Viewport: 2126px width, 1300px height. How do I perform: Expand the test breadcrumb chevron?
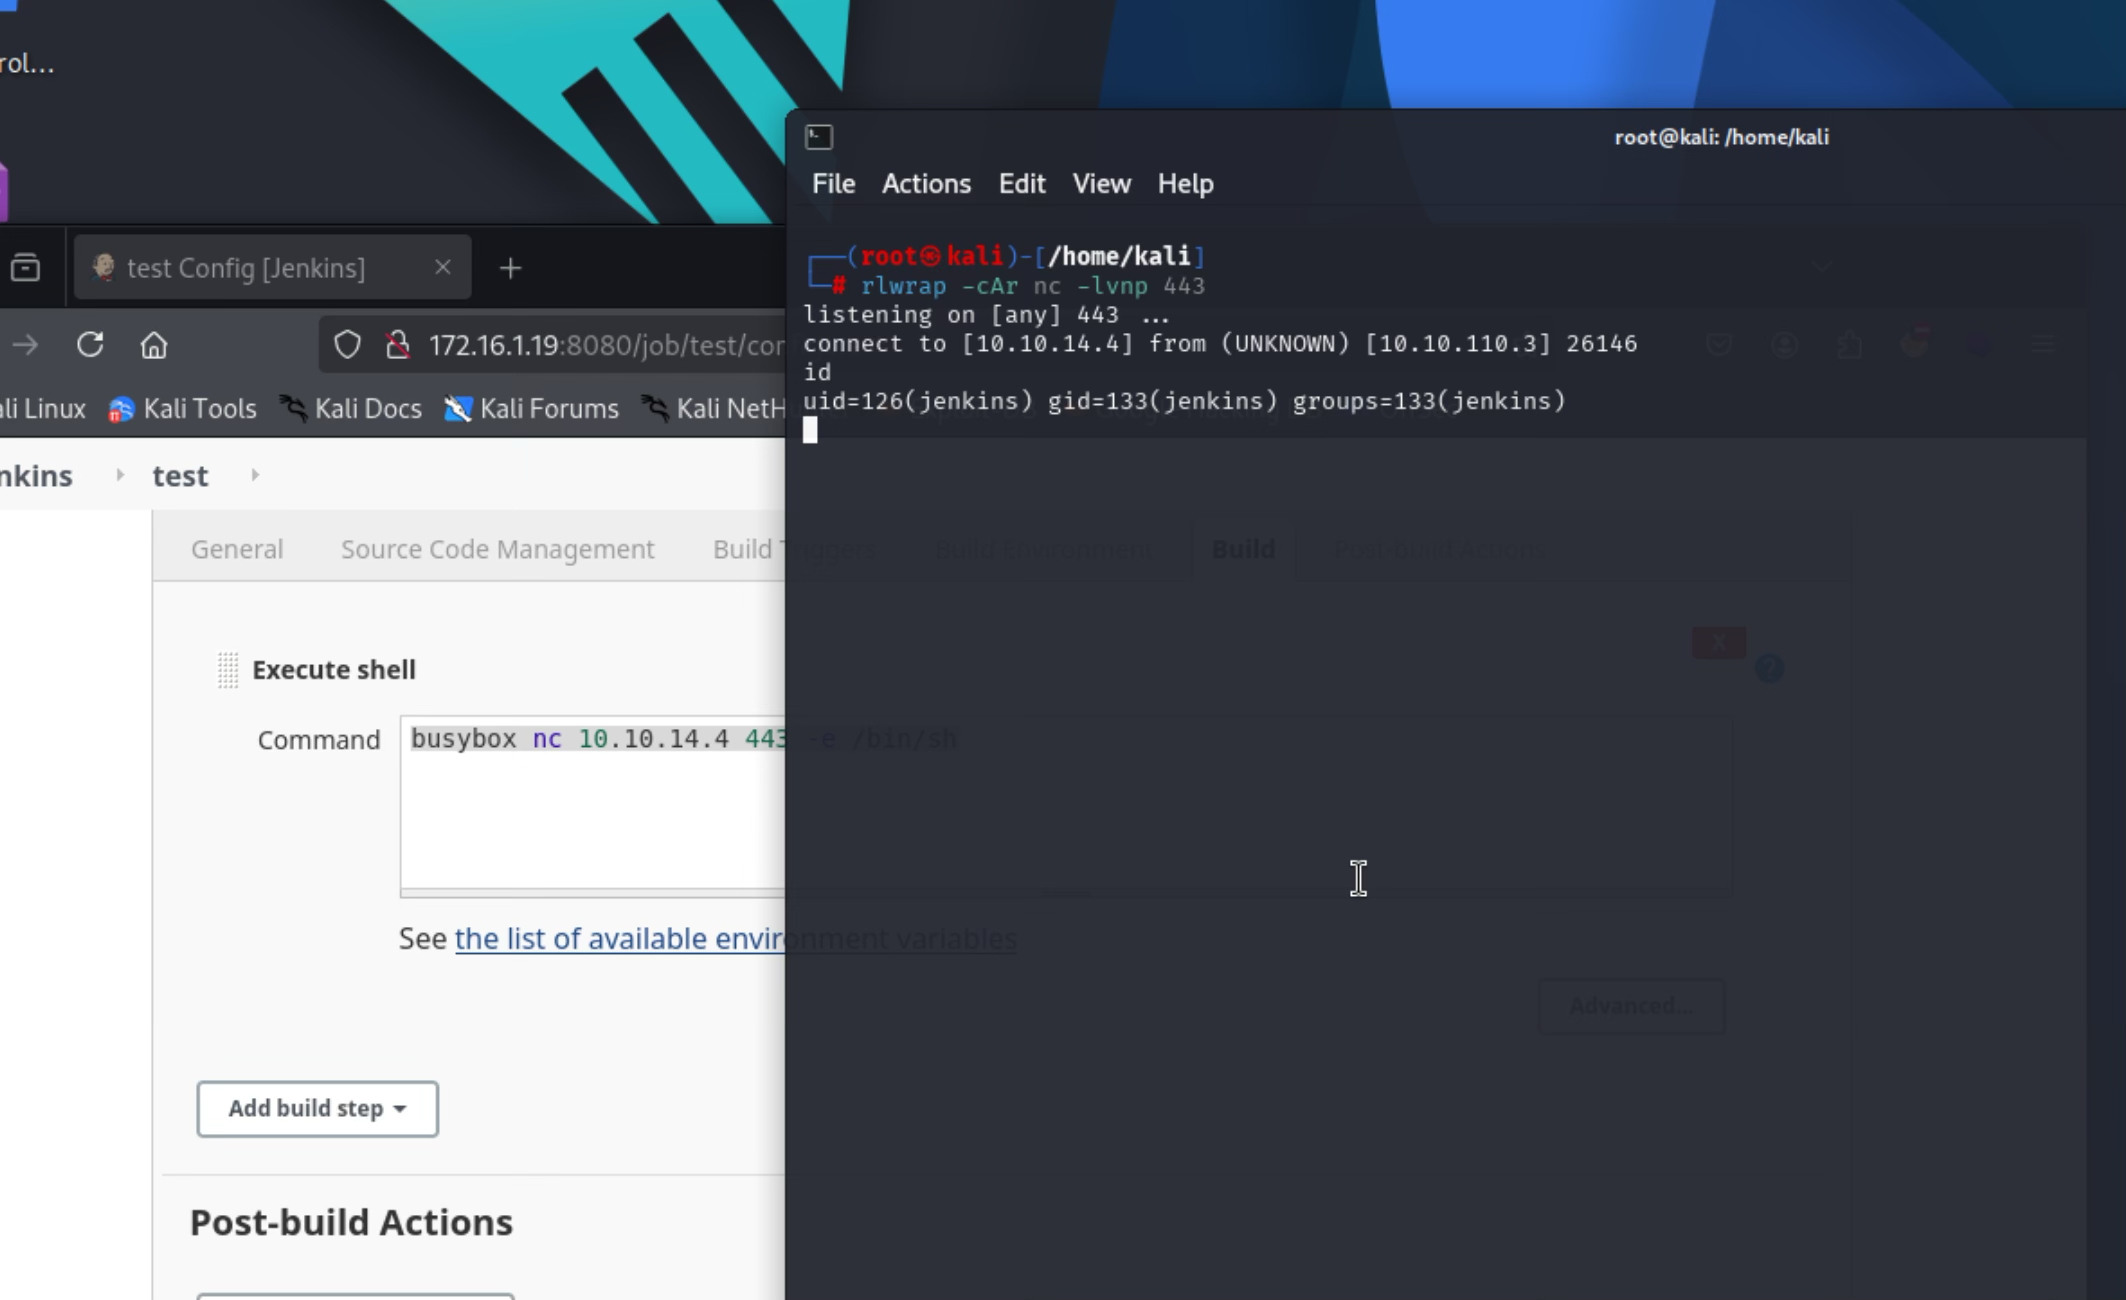[255, 475]
